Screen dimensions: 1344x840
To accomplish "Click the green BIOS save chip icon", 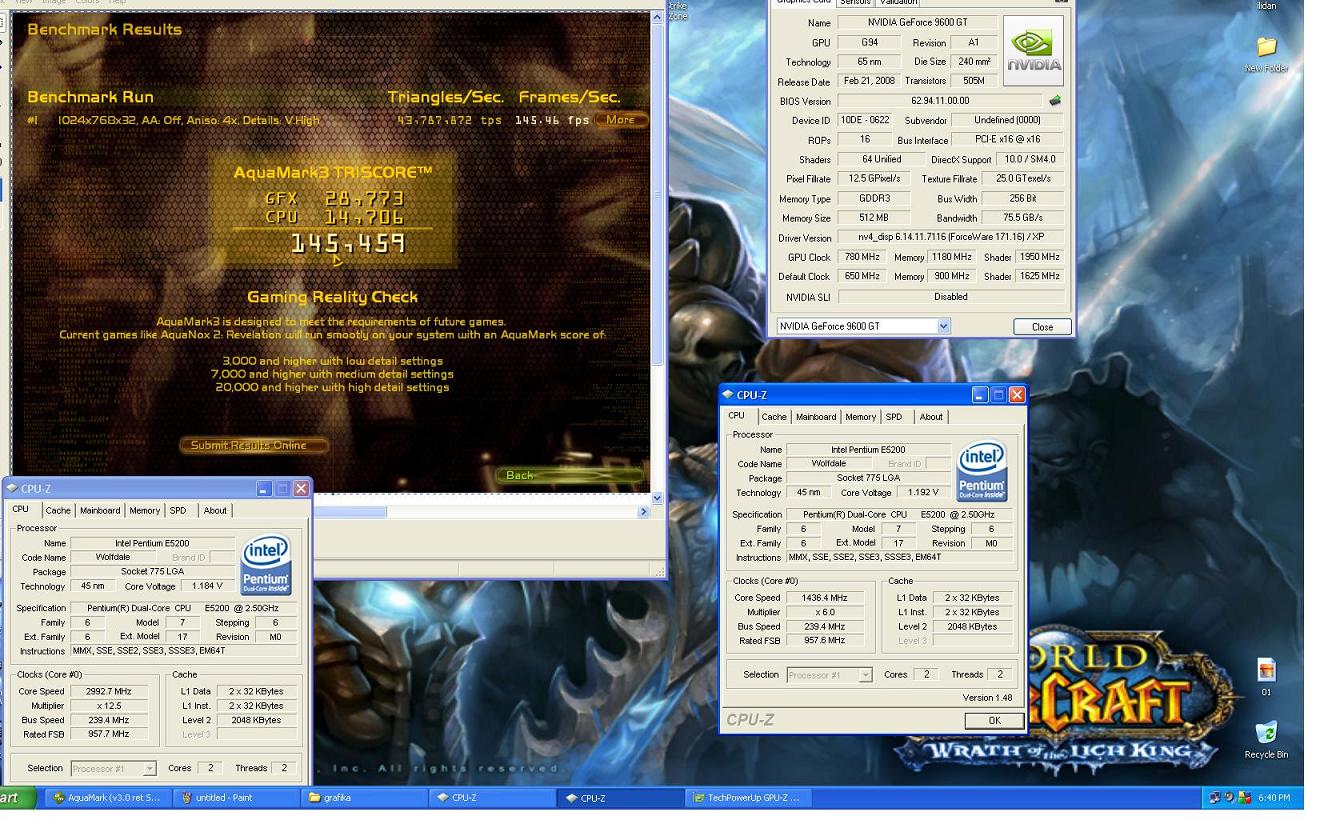I will coord(1054,101).
